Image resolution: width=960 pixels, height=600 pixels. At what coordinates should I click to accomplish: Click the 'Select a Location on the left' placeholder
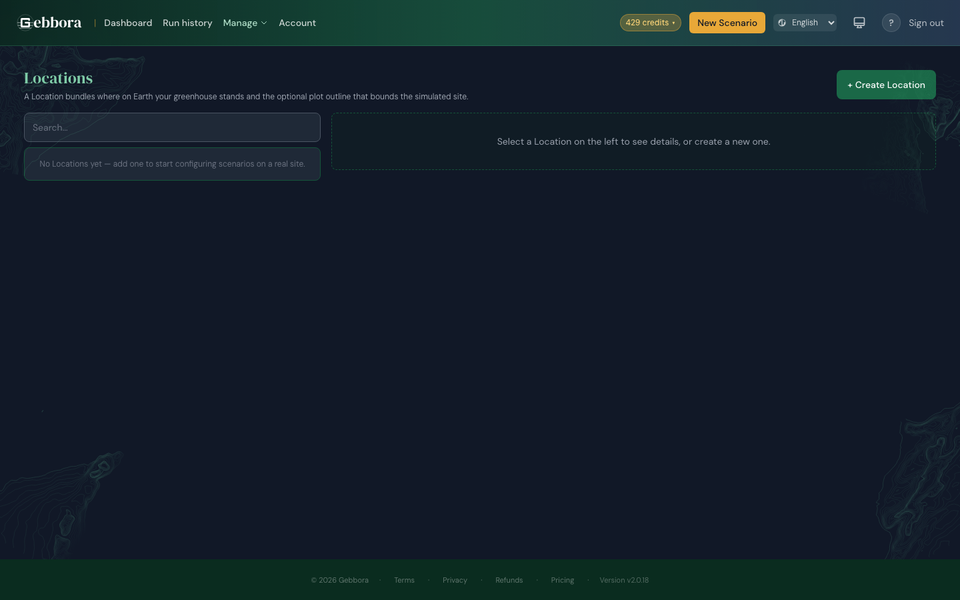(x=633, y=141)
